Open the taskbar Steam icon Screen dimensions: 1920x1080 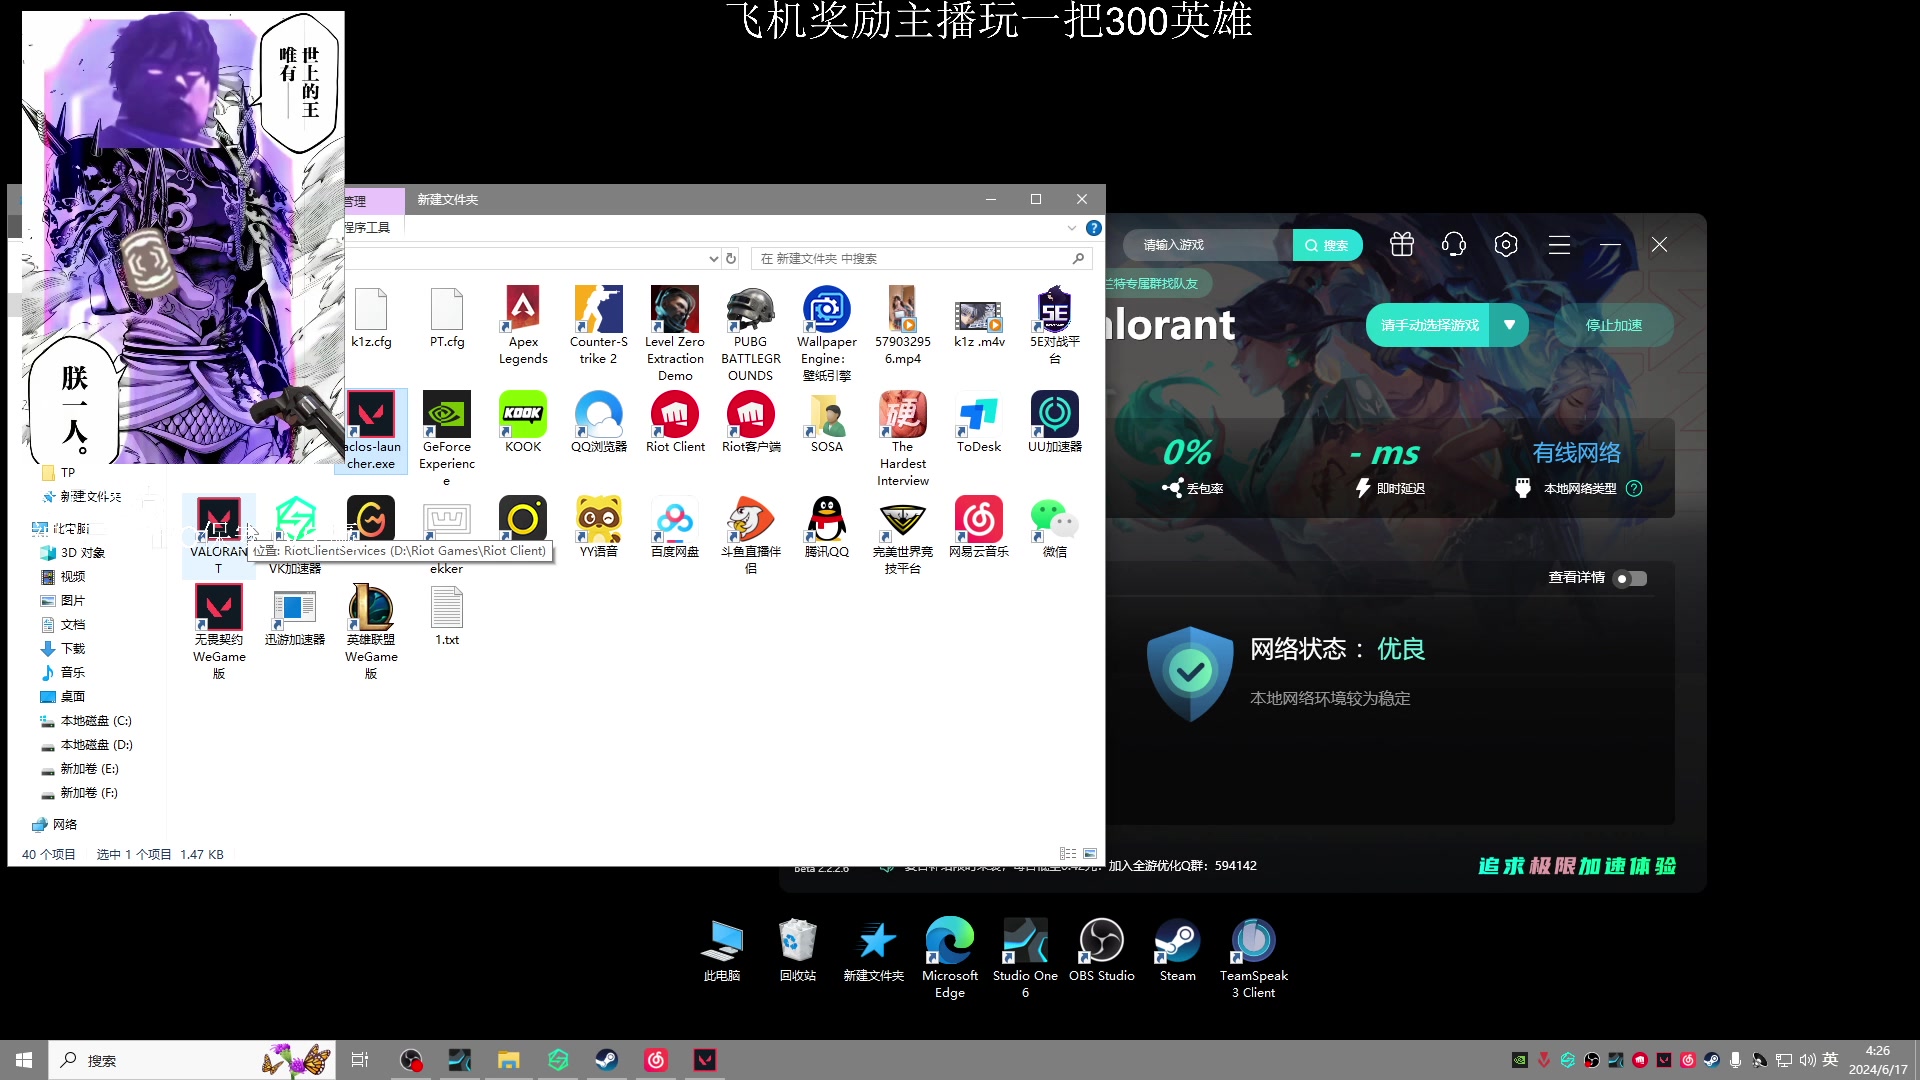pos(606,1060)
